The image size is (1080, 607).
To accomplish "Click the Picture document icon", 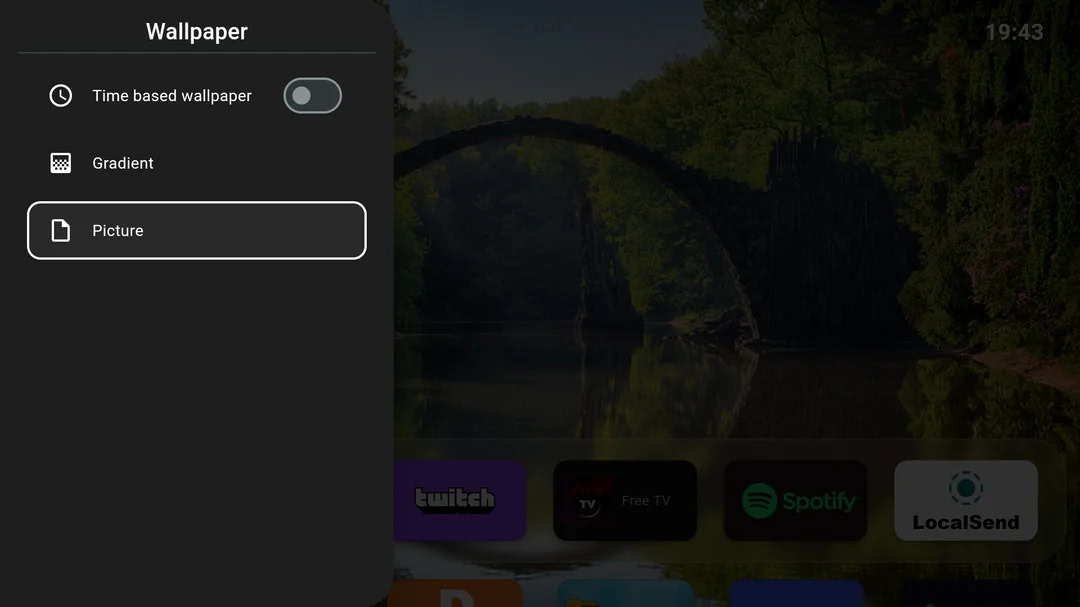I will [60, 229].
